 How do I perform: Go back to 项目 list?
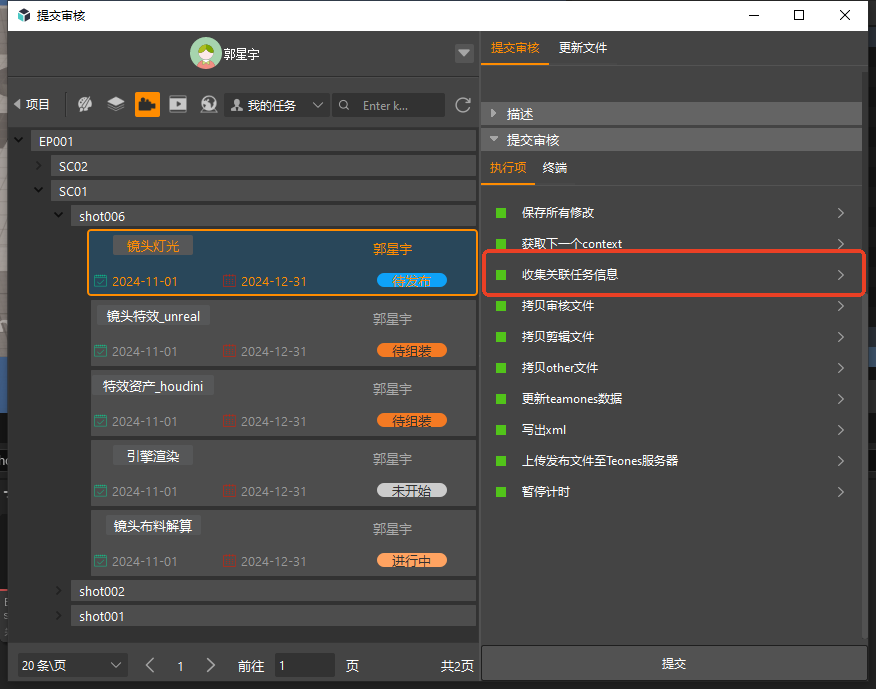click(32, 104)
